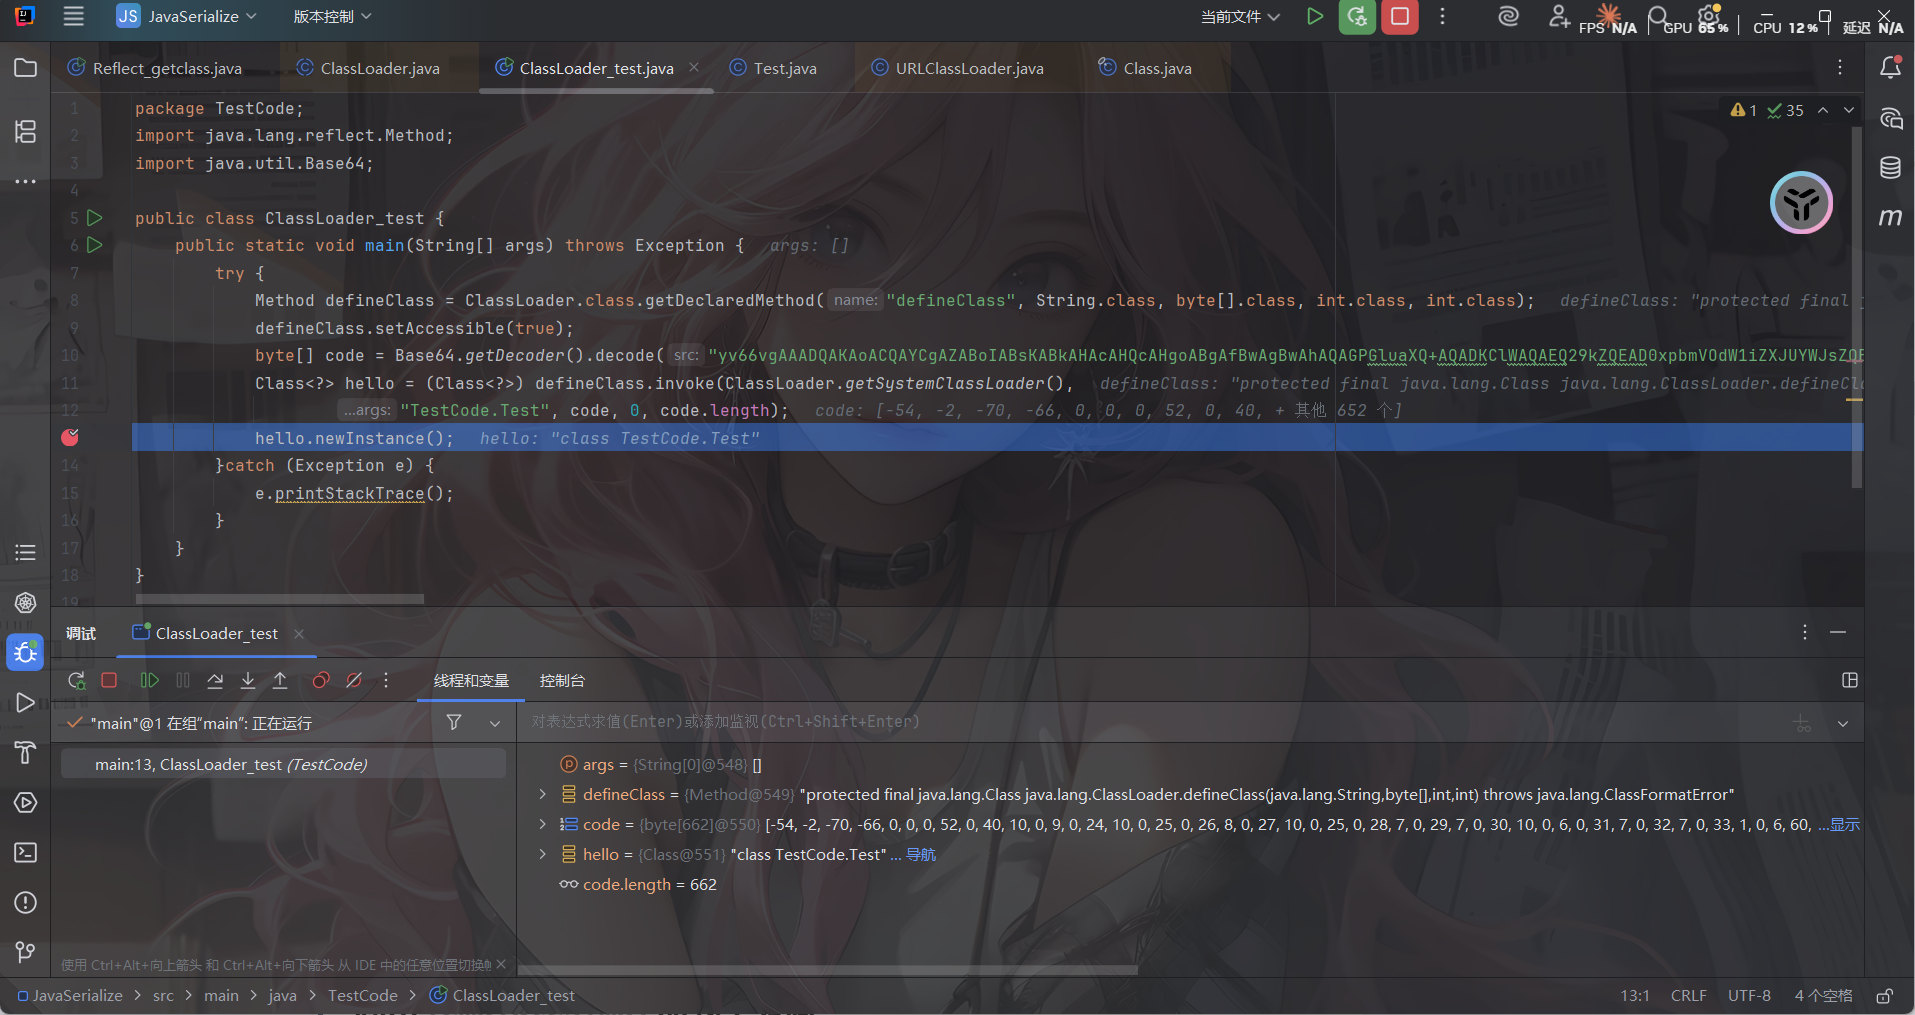Image resolution: width=1915 pixels, height=1015 pixels.
Task: Click the evaluate expression input field
Action: pos(1100,722)
